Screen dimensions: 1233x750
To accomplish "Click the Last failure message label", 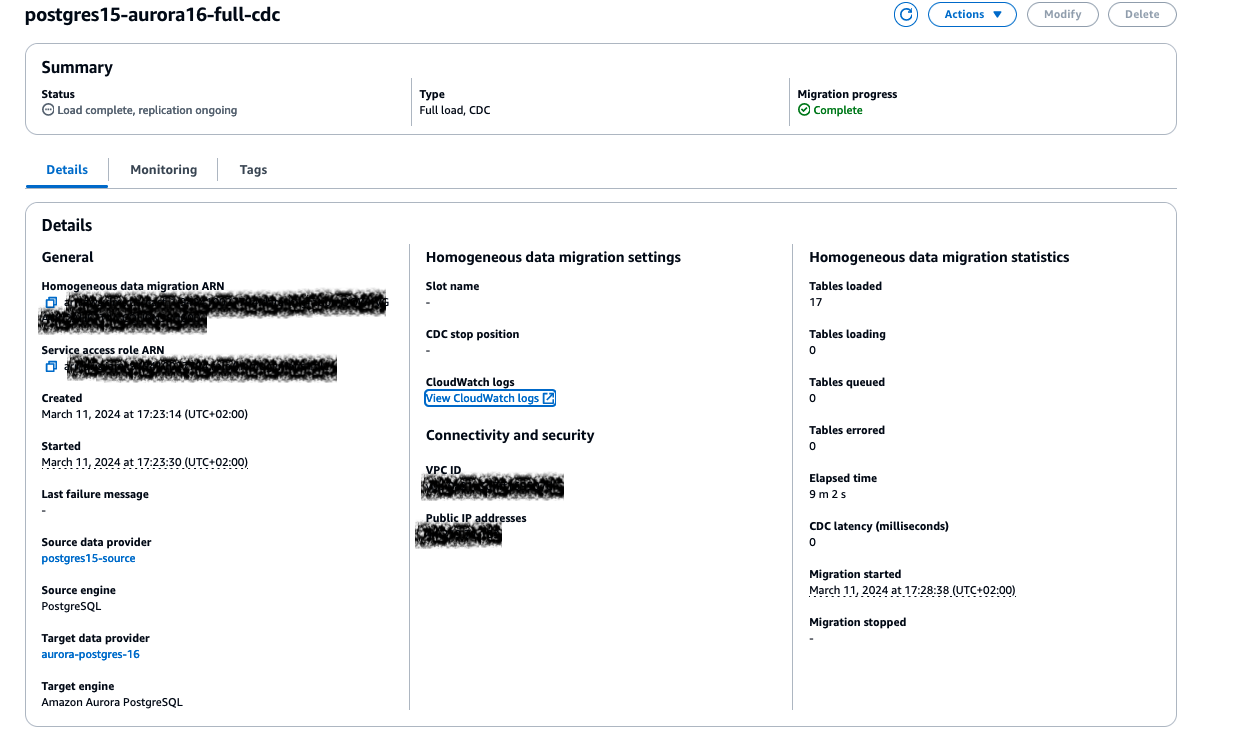I will (x=95, y=494).
